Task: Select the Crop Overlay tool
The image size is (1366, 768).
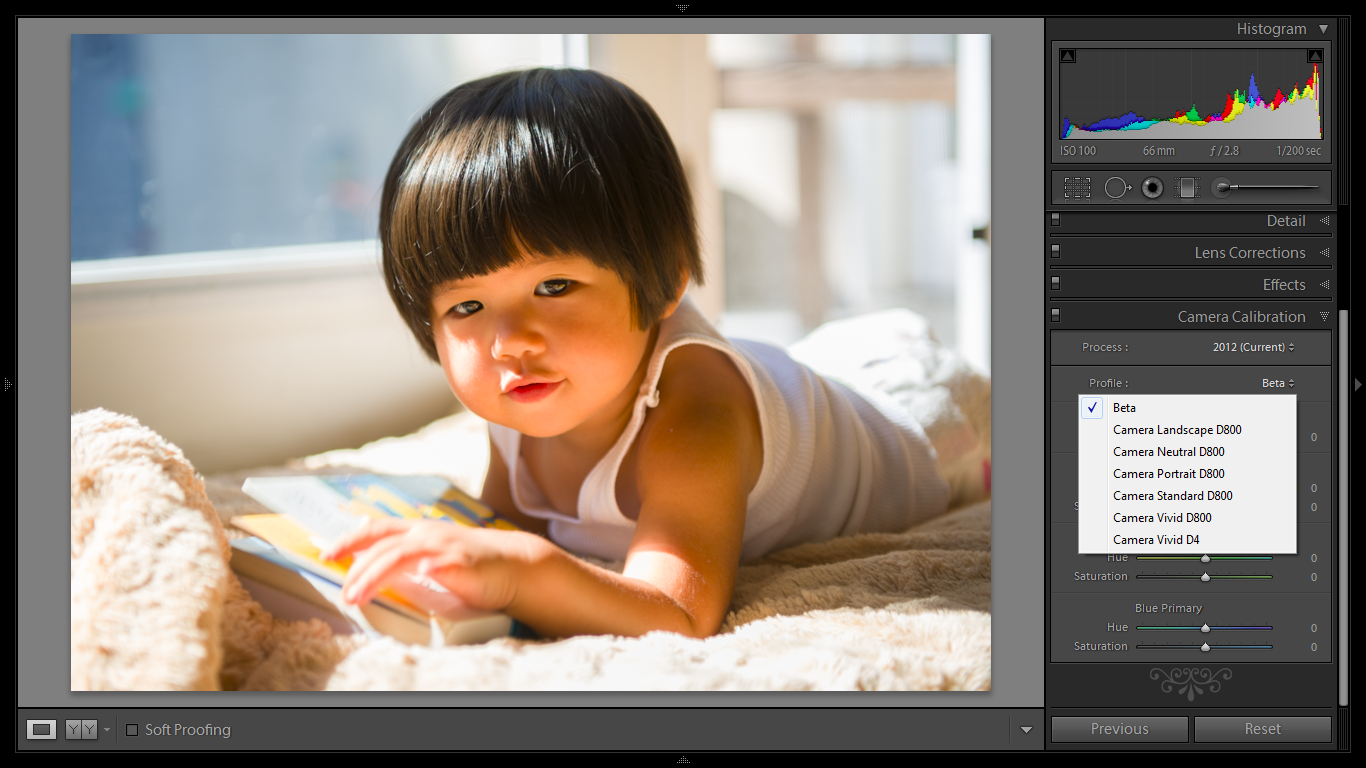Action: point(1077,187)
